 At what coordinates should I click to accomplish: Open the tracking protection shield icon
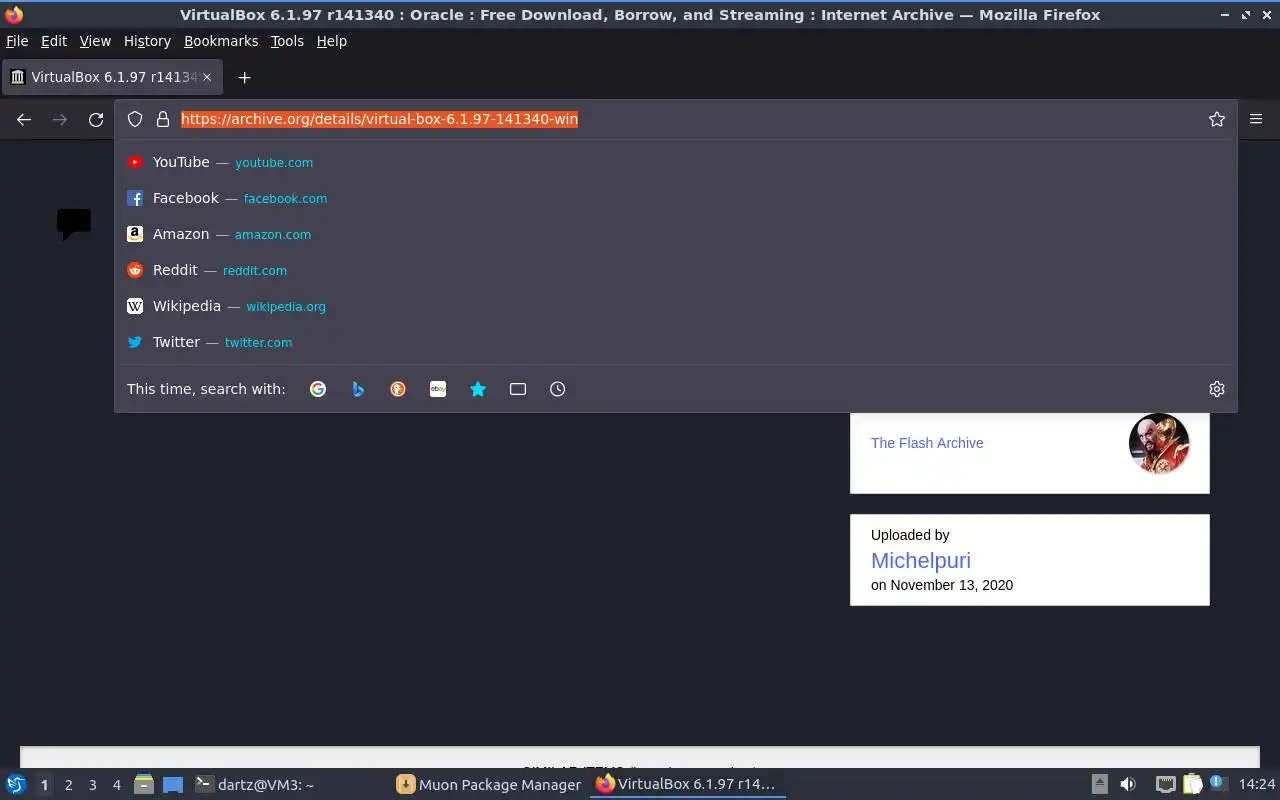(x=135, y=119)
